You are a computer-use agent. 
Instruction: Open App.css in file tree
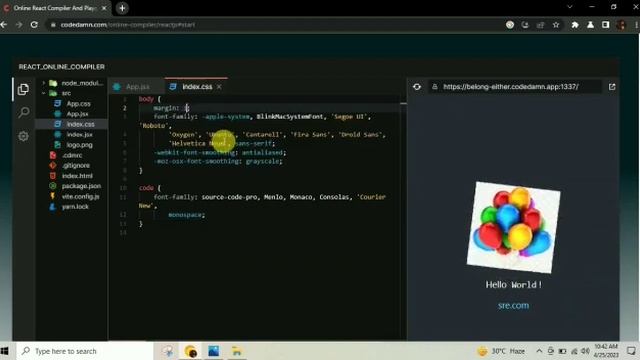coord(78,104)
